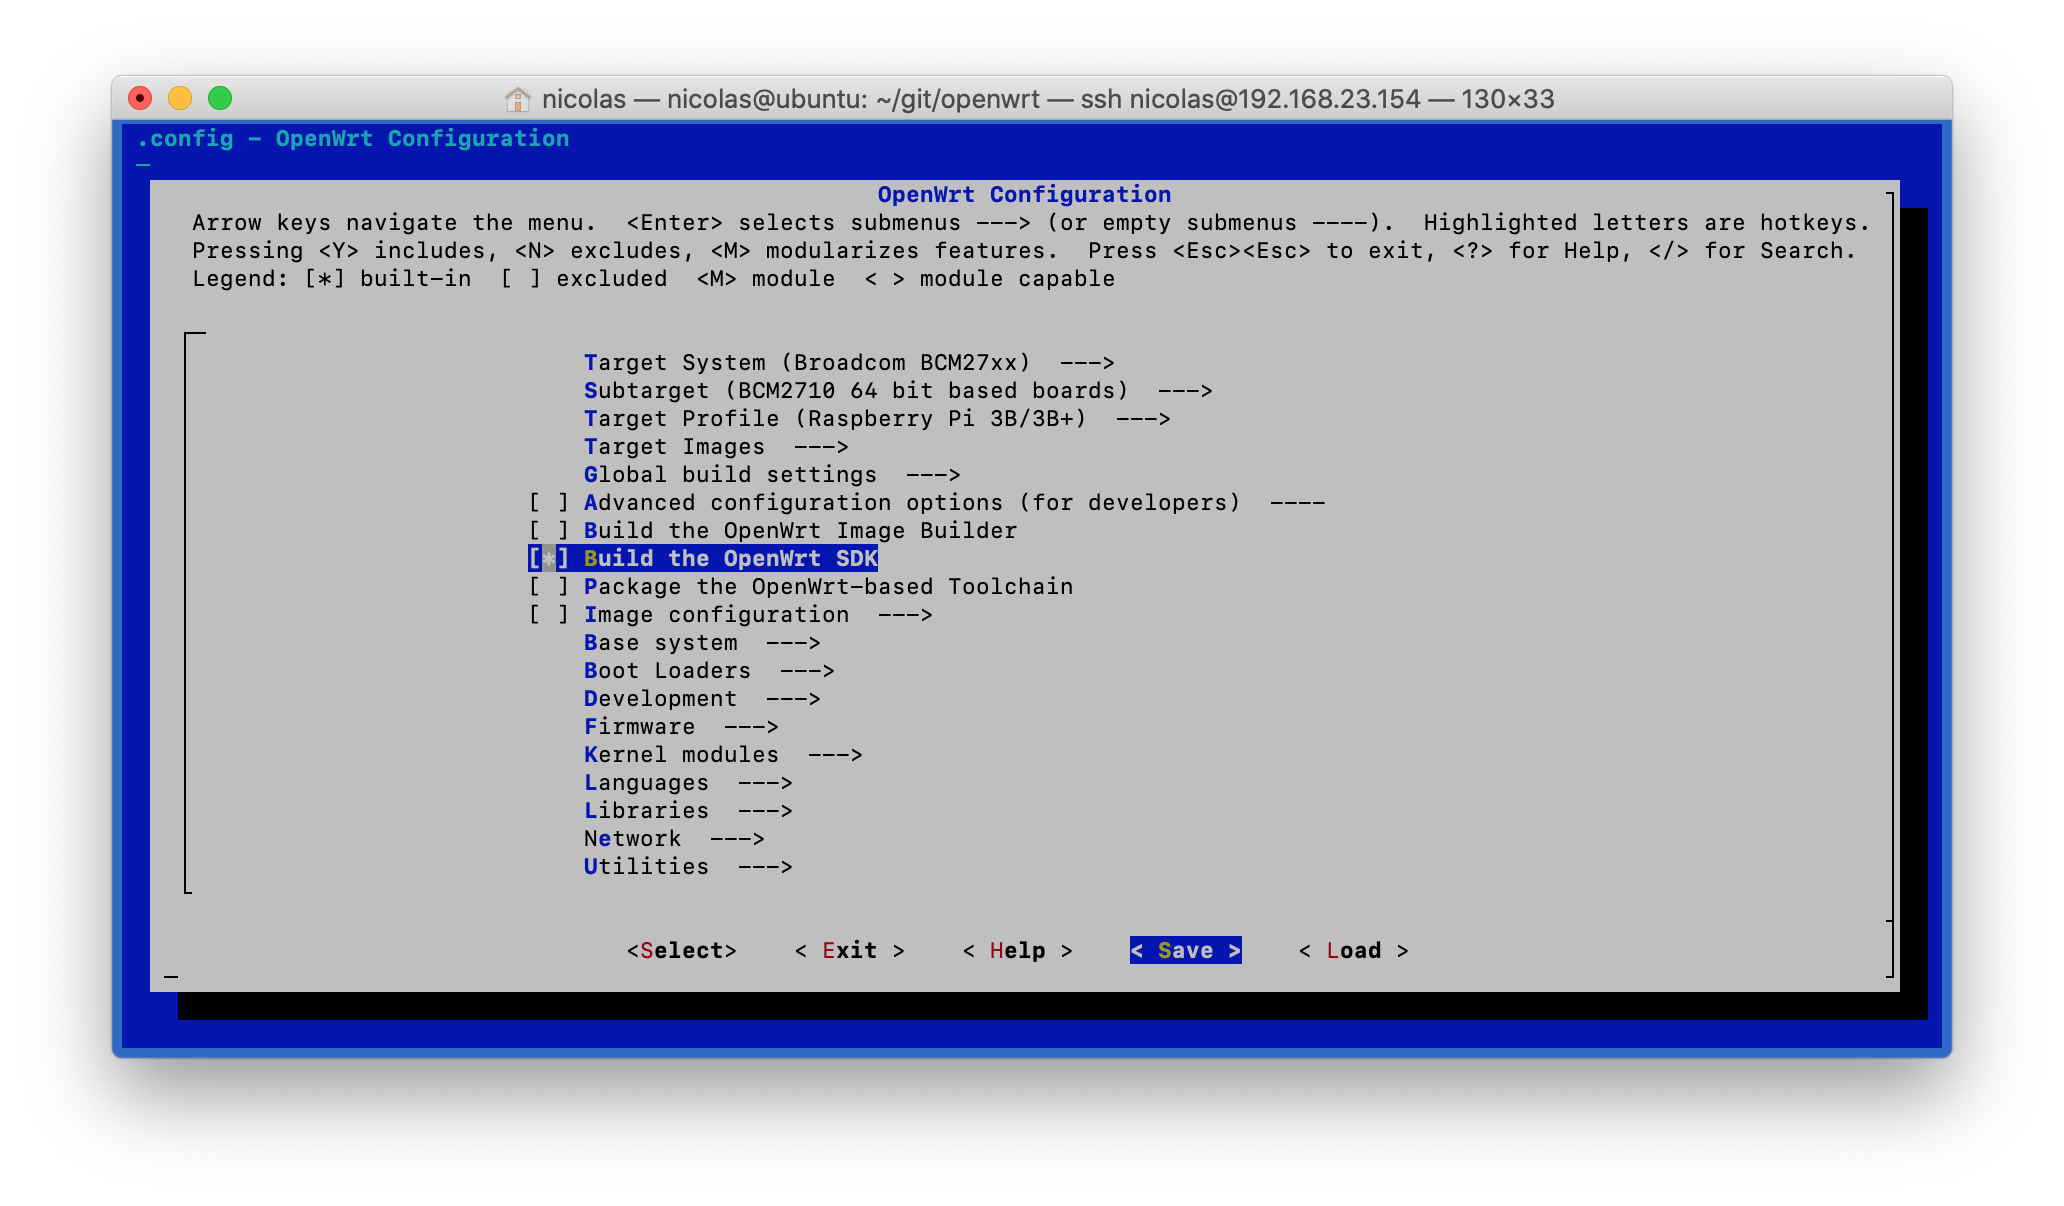Viewport: 2064px width, 1206px height.
Task: Select the Global build settings entry
Action: click(730, 475)
